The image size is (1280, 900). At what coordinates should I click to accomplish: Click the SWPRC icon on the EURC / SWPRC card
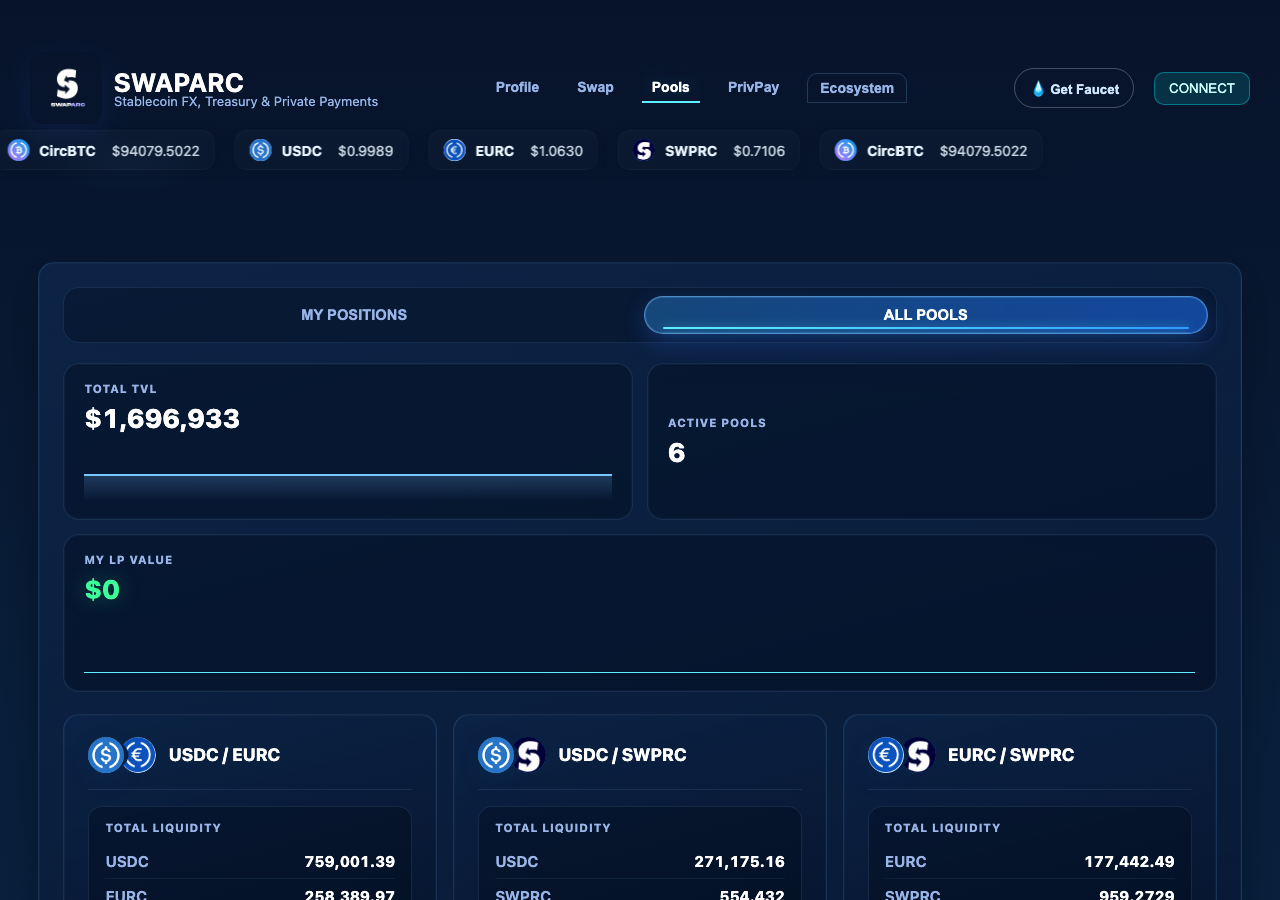coord(918,755)
